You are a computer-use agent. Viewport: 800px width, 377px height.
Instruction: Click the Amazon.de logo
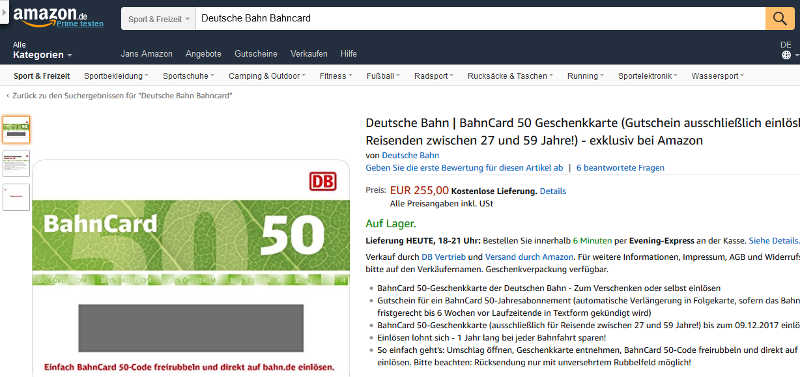51,15
